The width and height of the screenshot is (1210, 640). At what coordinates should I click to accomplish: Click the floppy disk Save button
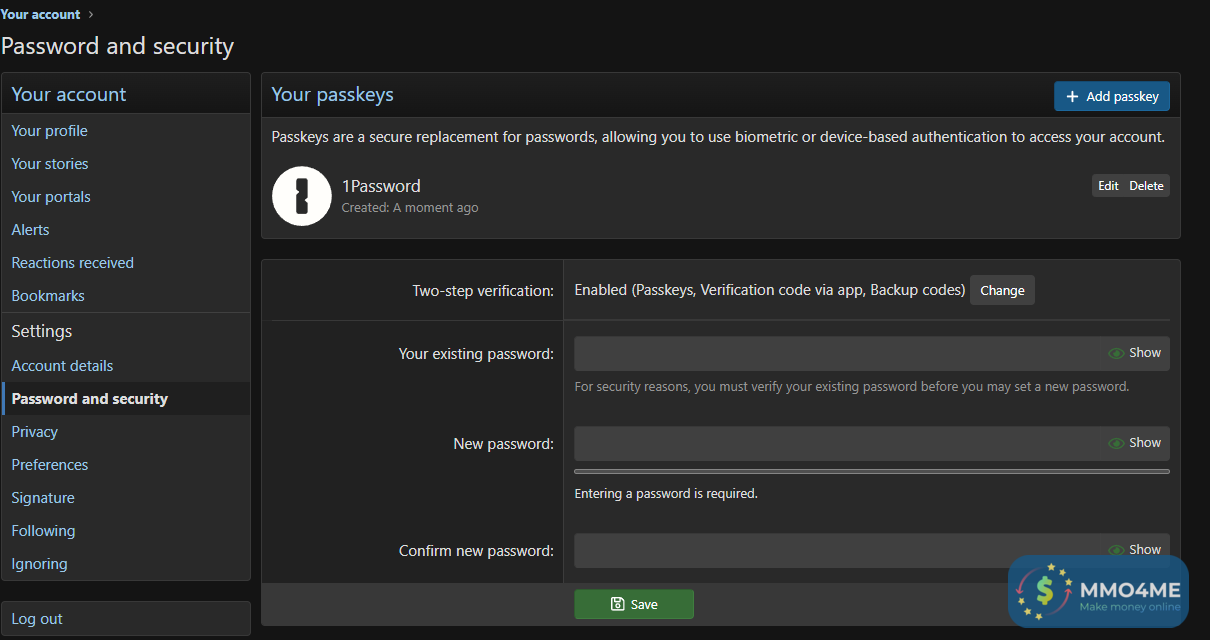633,604
